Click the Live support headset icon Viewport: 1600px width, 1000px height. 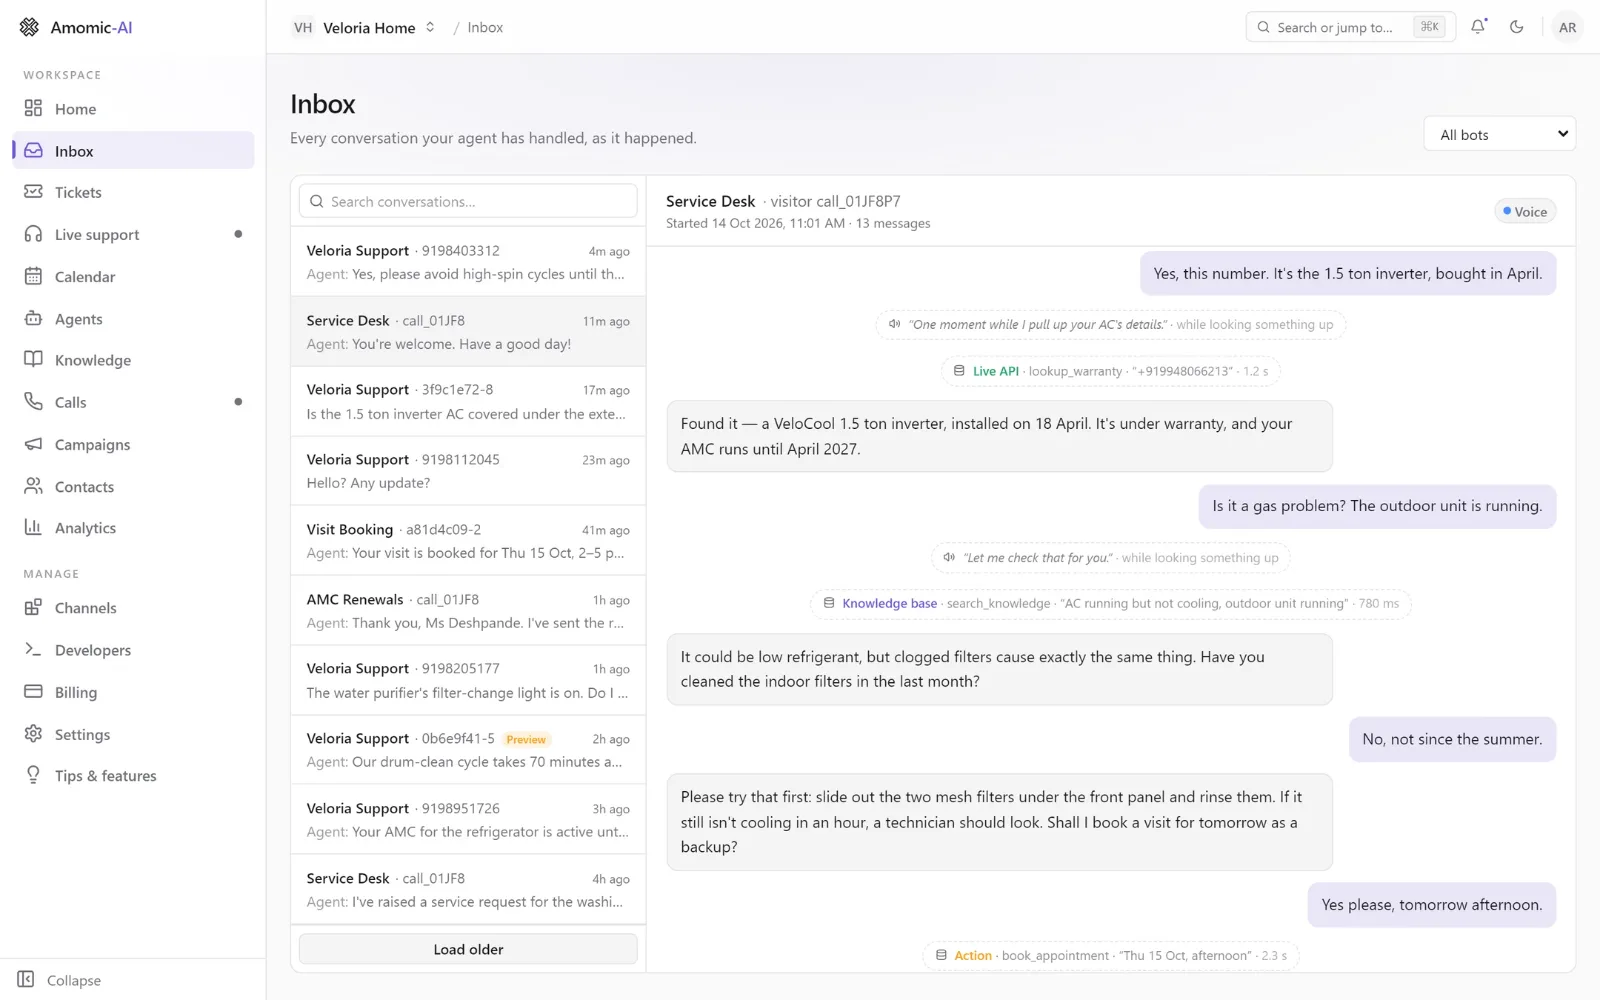pyautogui.click(x=33, y=234)
